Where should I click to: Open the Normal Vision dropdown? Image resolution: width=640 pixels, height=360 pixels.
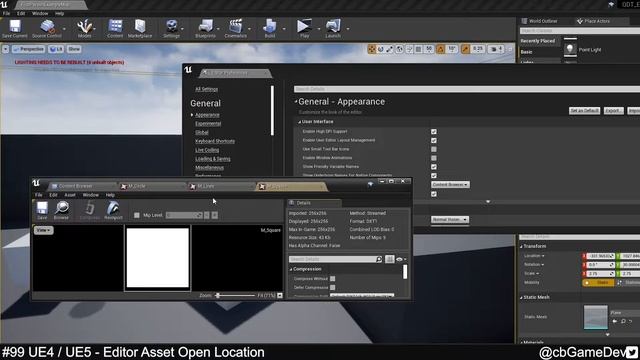[449, 220]
